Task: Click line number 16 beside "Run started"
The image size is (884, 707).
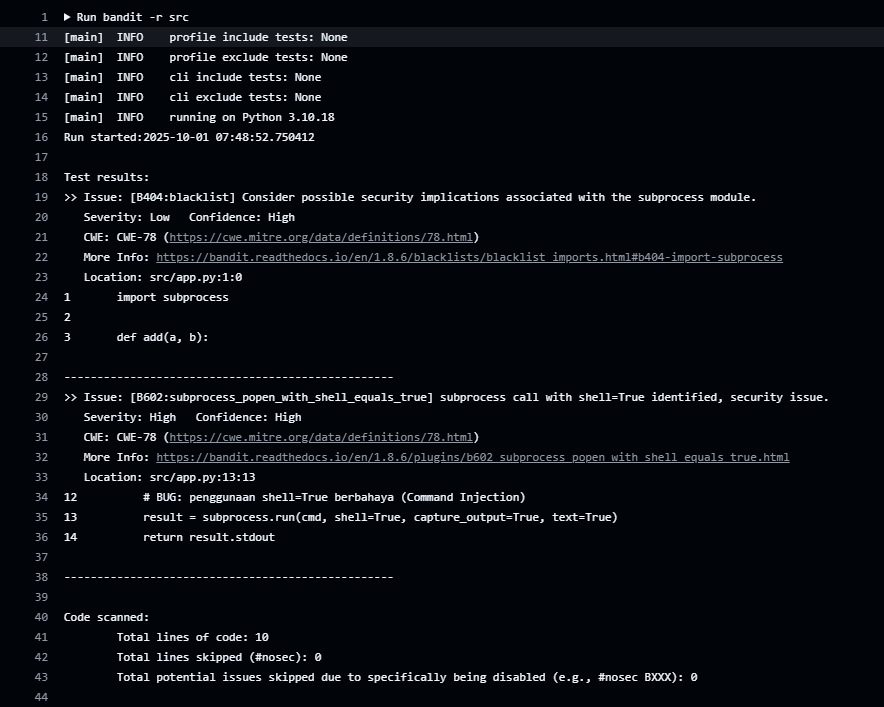Action: point(41,137)
